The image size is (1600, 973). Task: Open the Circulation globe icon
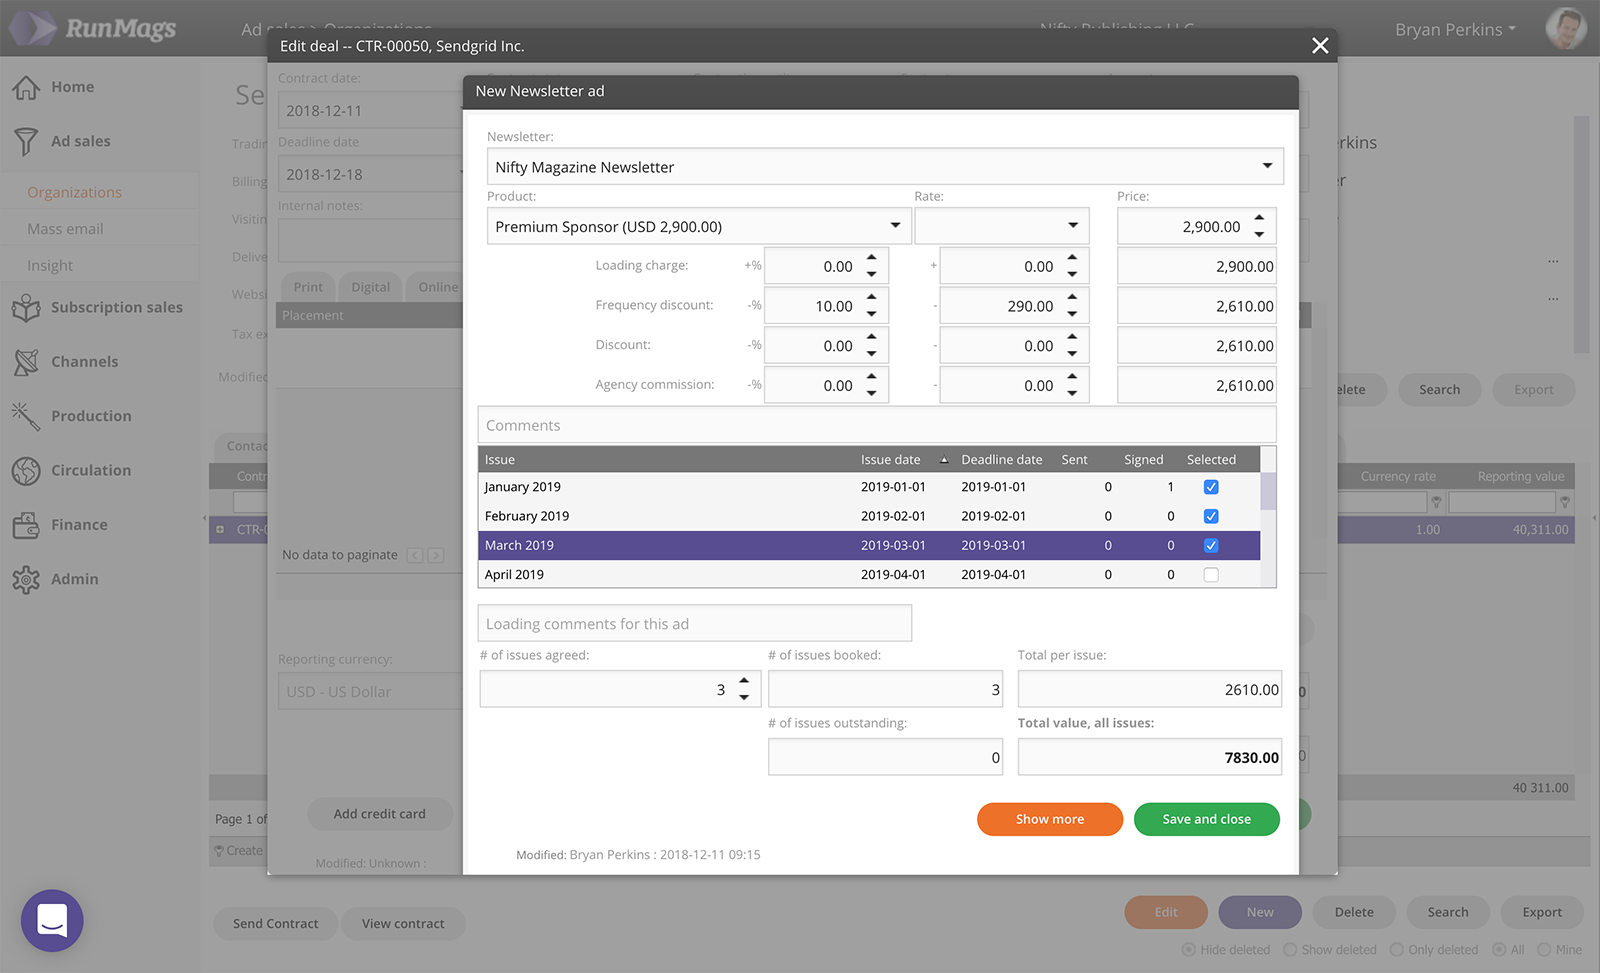(x=26, y=470)
